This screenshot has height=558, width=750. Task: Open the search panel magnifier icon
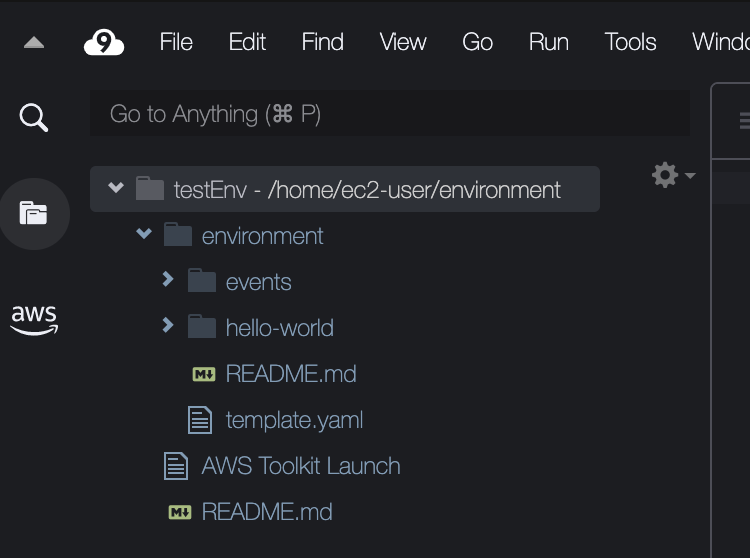33,118
